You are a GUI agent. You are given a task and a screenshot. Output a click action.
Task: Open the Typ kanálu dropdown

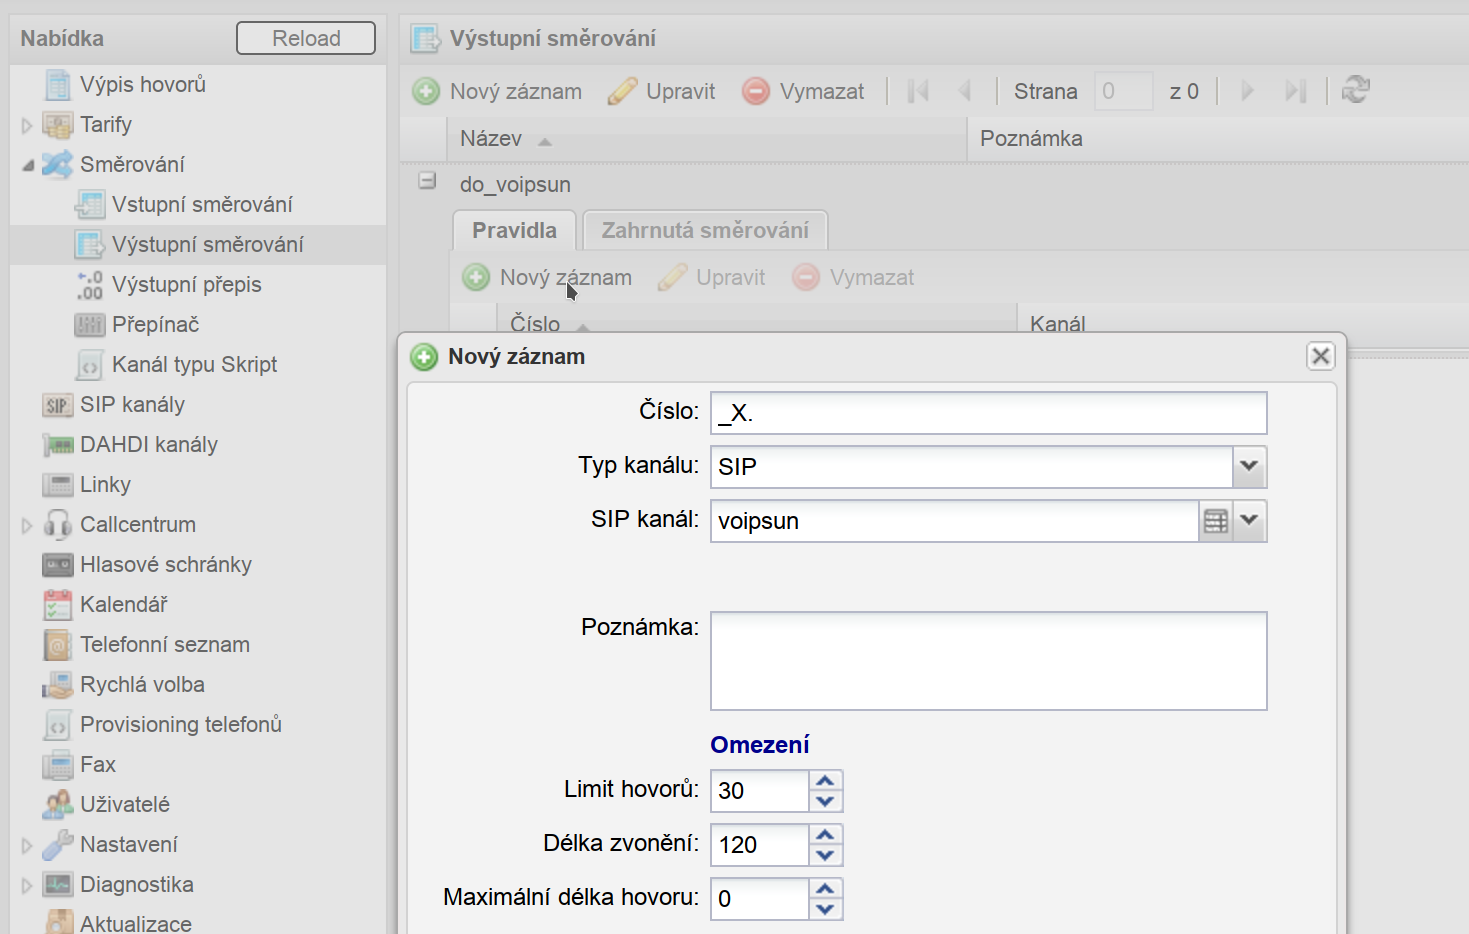tap(1249, 467)
